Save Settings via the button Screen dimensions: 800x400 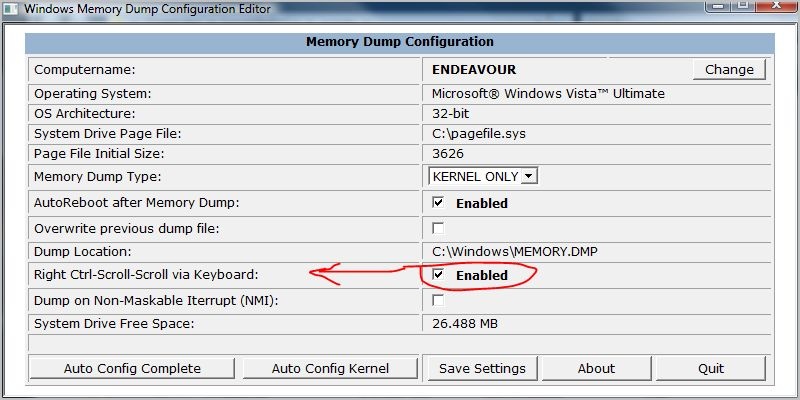click(x=482, y=368)
